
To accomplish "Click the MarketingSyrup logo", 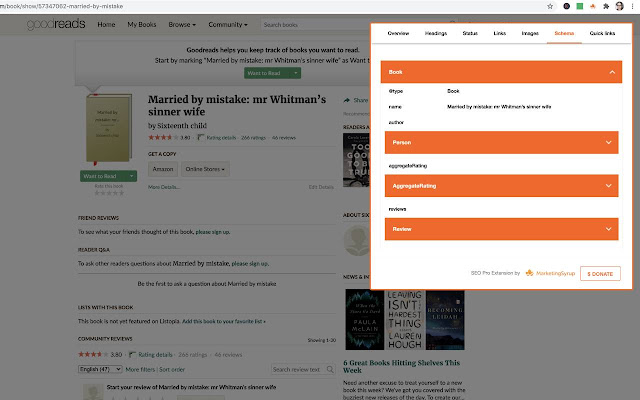I will [550, 273].
